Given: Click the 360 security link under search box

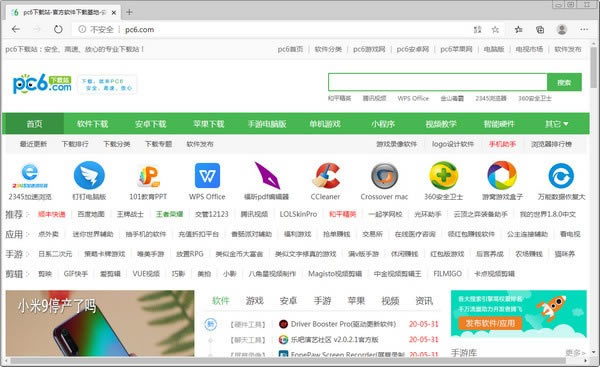Looking at the screenshot, I should [535, 98].
